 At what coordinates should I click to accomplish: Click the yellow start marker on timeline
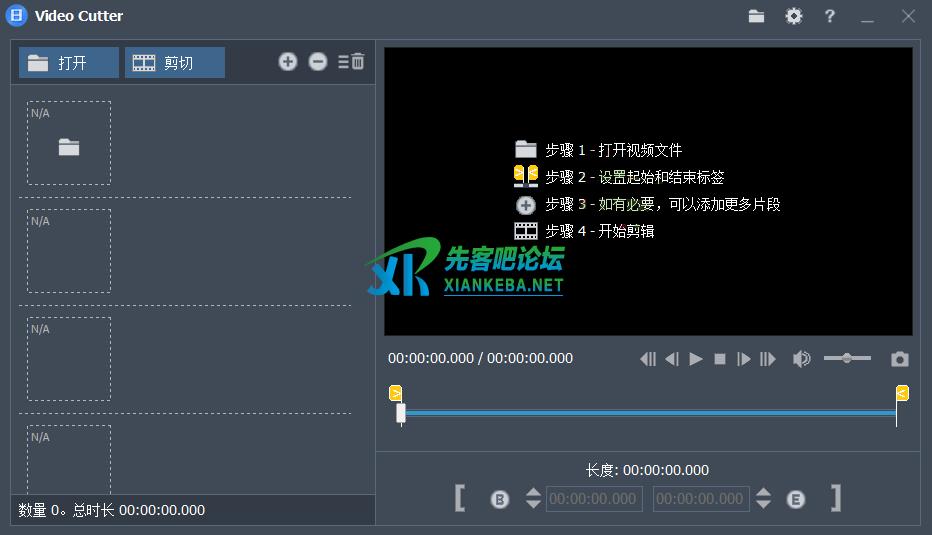pos(395,393)
